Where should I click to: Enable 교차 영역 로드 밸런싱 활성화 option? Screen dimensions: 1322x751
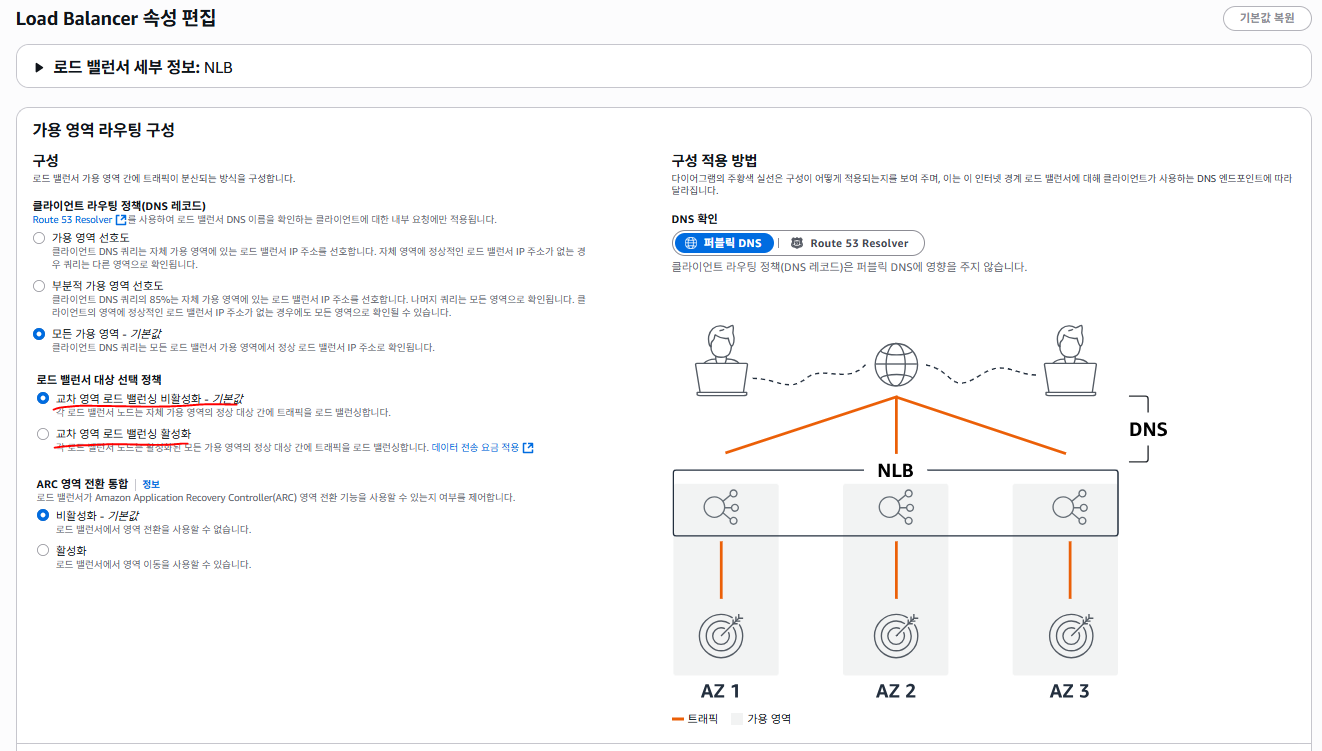pyautogui.click(x=42, y=434)
